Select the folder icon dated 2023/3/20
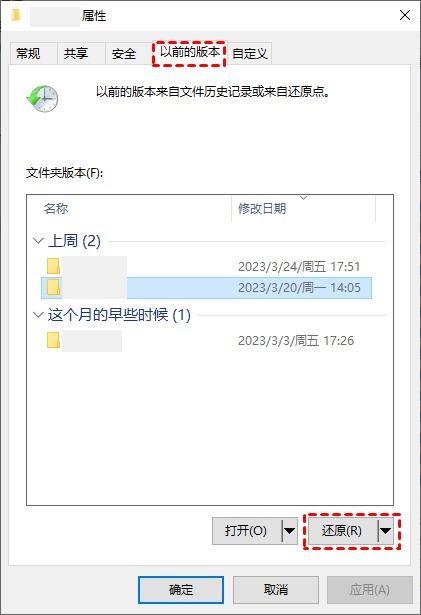421x615 pixels. pyautogui.click(x=53, y=287)
